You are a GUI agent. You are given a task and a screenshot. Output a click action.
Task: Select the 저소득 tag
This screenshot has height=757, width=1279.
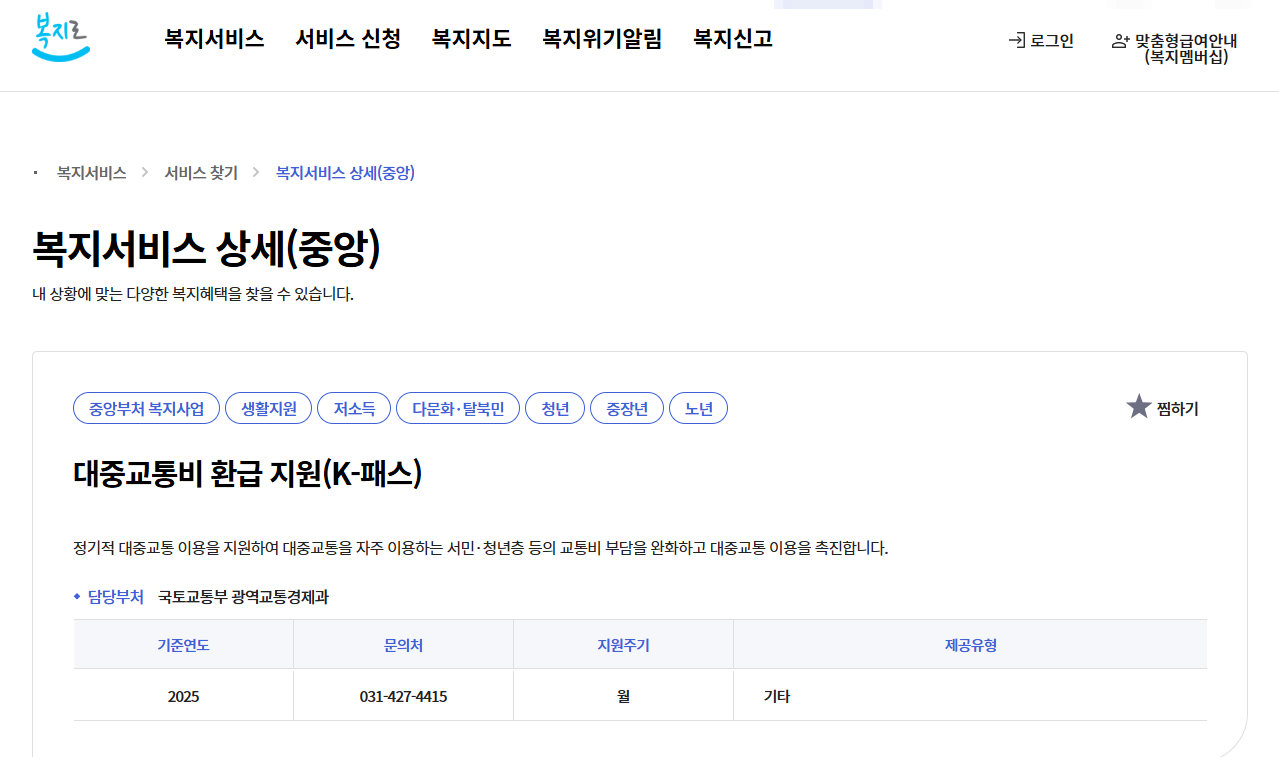tap(354, 408)
